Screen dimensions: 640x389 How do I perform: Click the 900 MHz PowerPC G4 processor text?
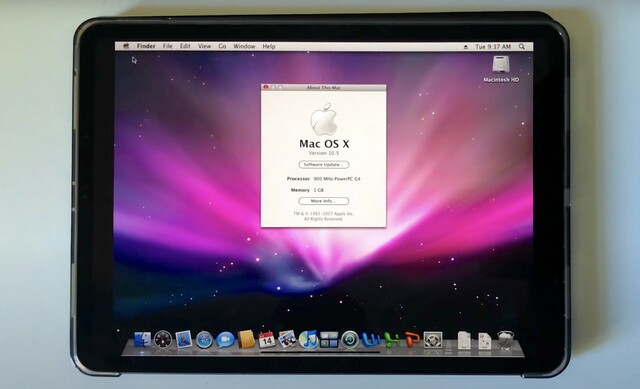click(337, 179)
